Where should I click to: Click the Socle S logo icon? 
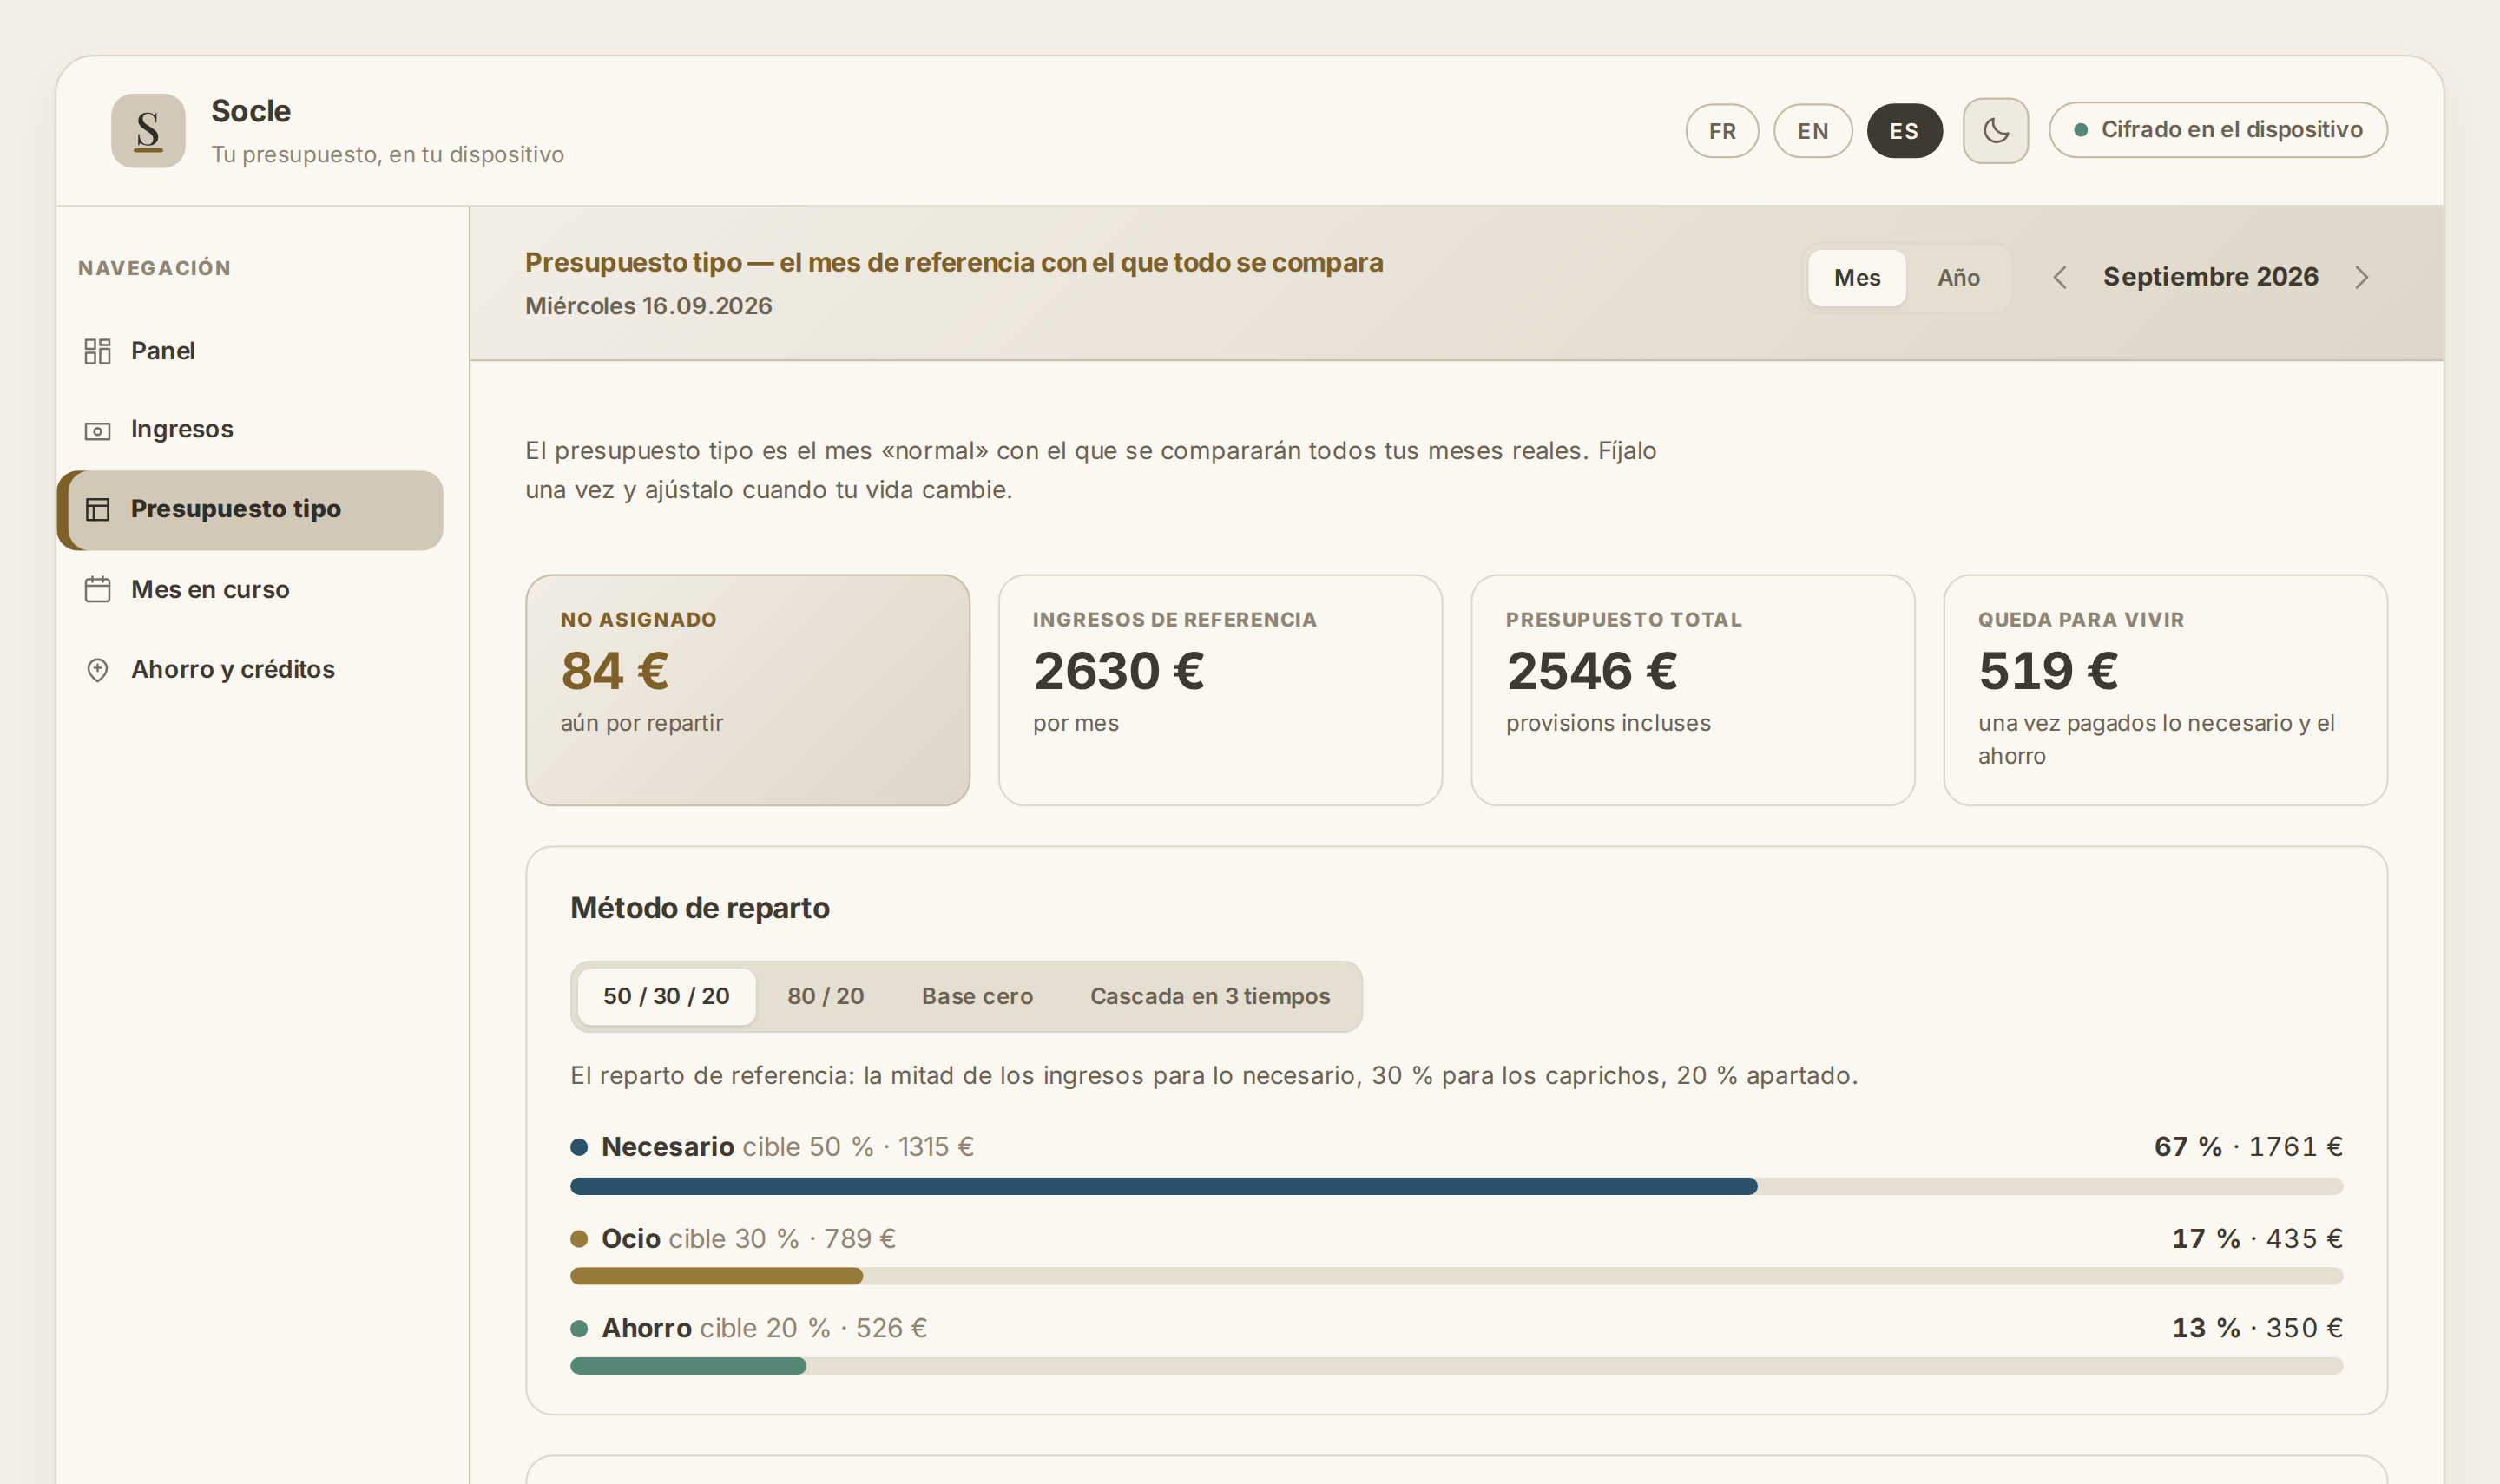pyautogui.click(x=148, y=131)
